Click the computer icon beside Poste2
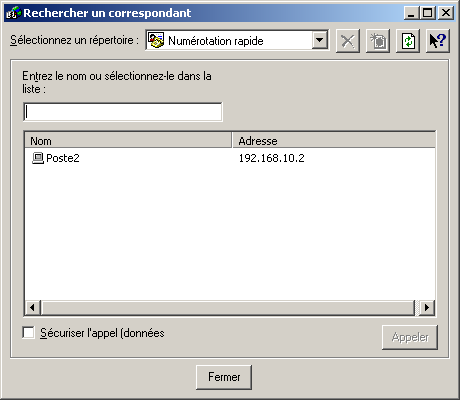The image size is (460, 400). point(38,158)
